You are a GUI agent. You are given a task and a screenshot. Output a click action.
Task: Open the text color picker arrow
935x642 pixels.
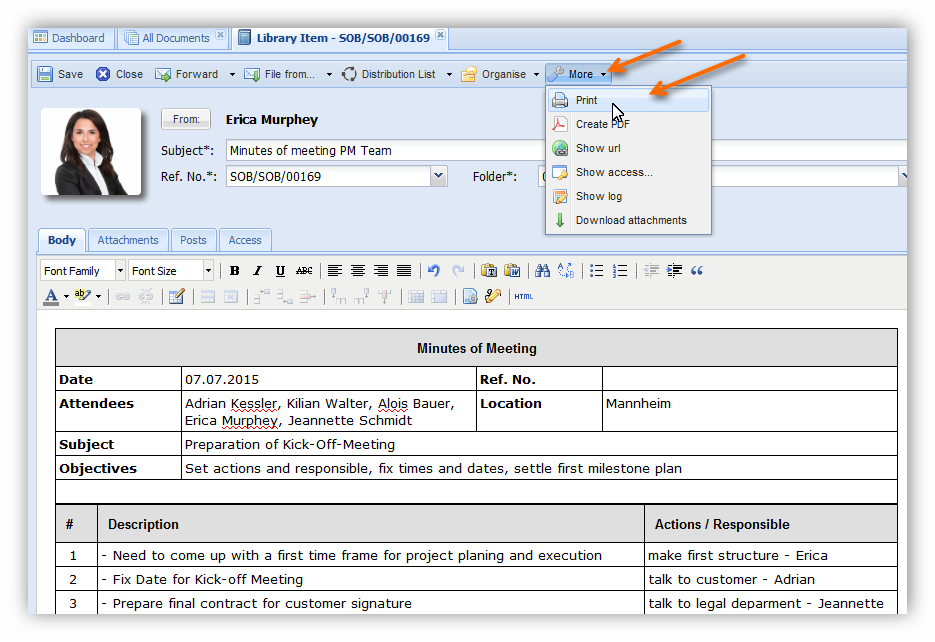(x=66, y=296)
